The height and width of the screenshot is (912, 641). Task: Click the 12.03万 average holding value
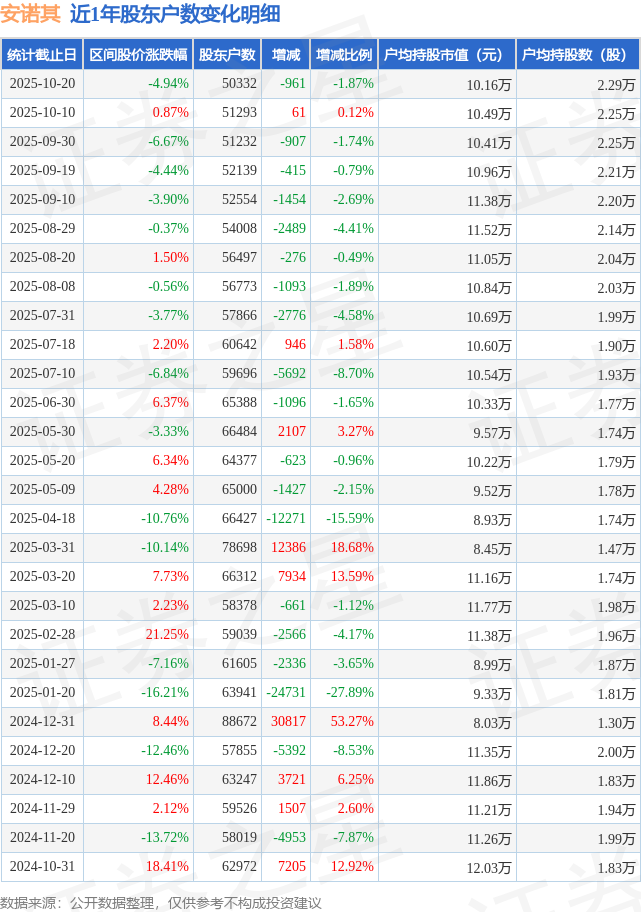(488, 867)
